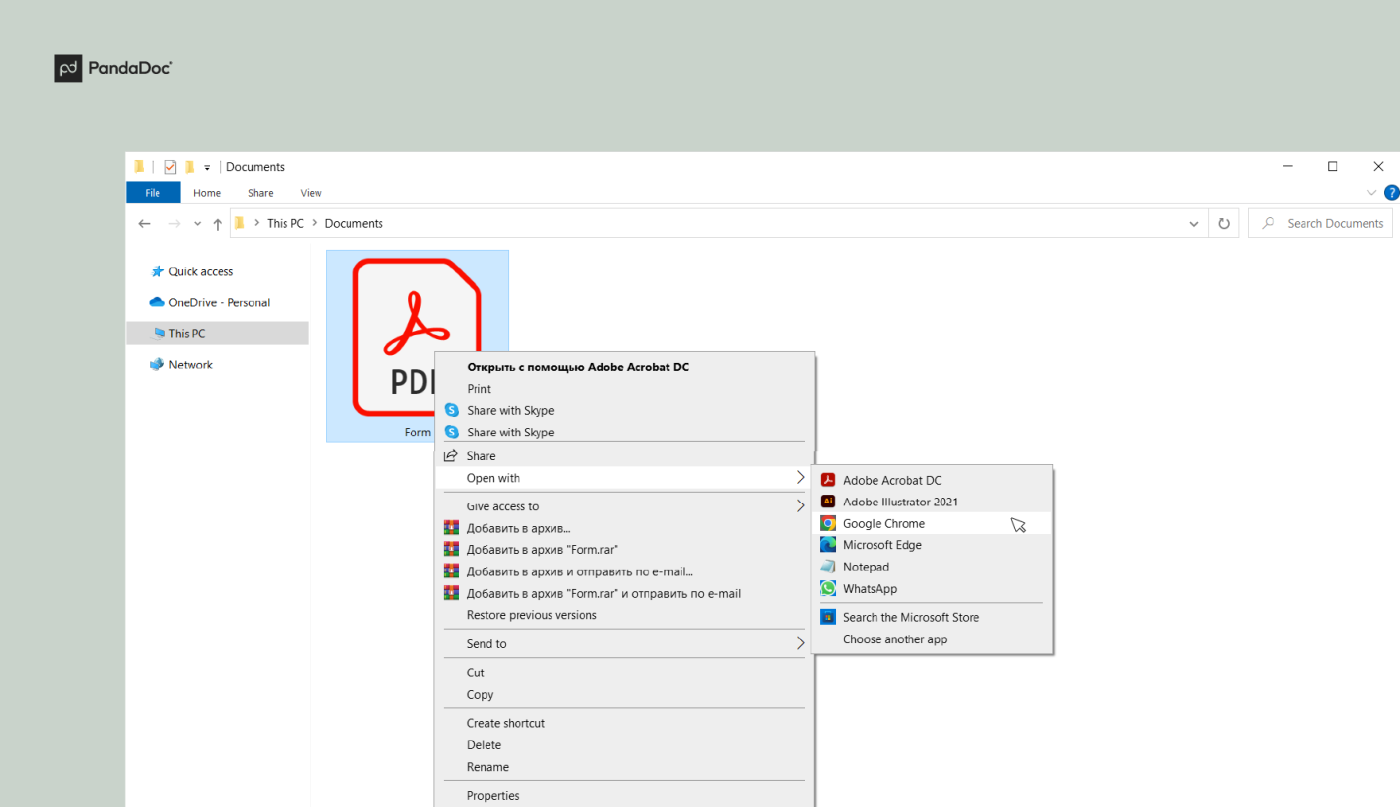Click chevron between This PC and Documents

pos(314,224)
